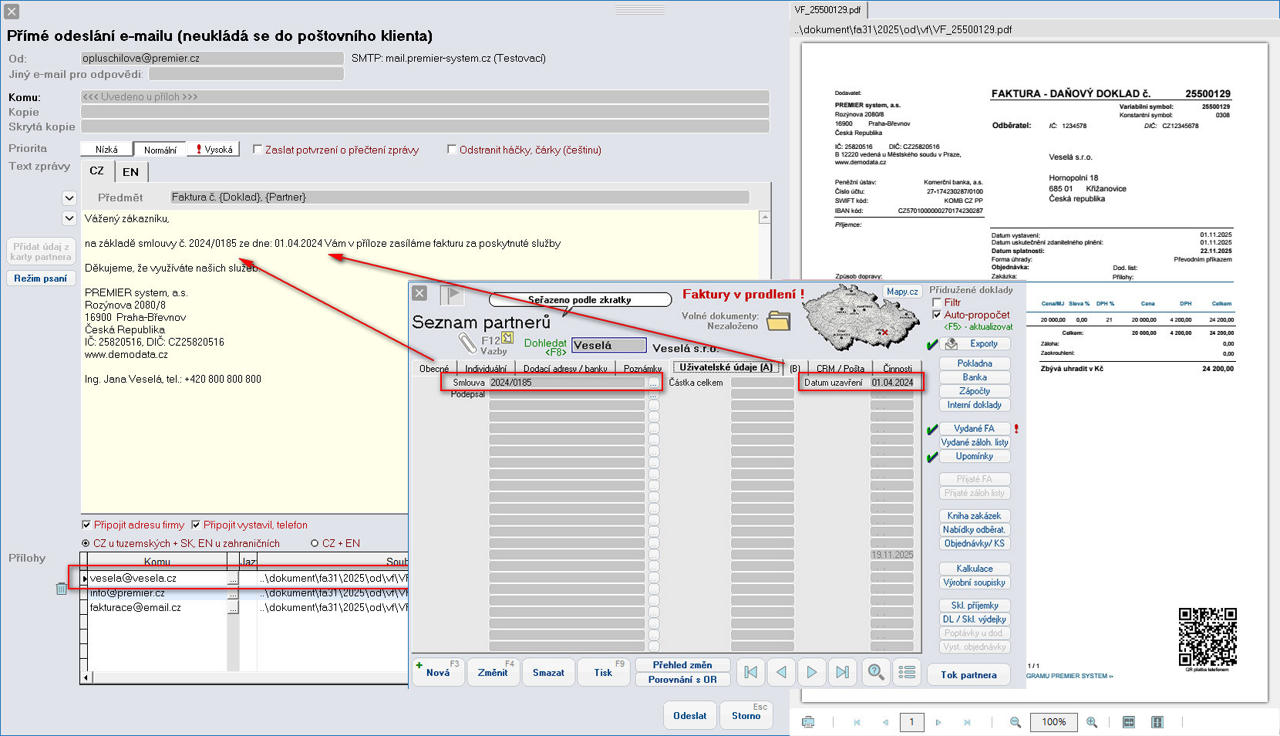Open the Volné dokumenty folder icon
The width and height of the screenshot is (1280, 736).
pos(778,321)
